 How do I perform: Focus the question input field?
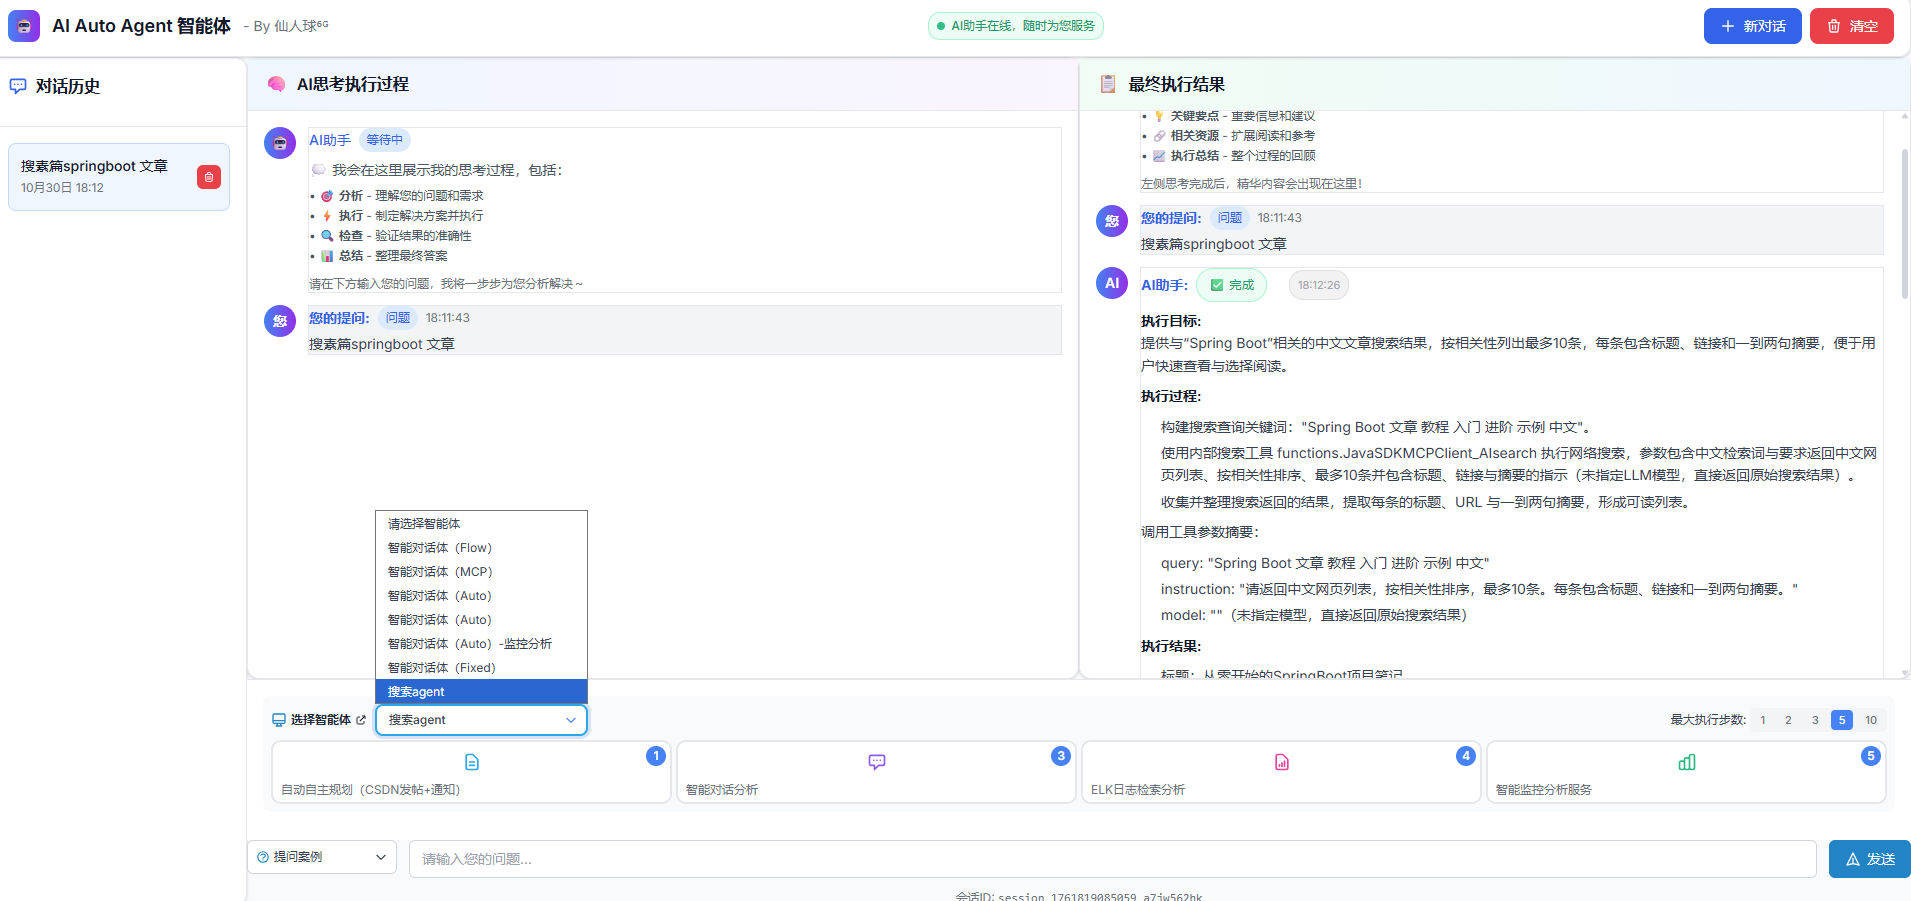(1112, 859)
